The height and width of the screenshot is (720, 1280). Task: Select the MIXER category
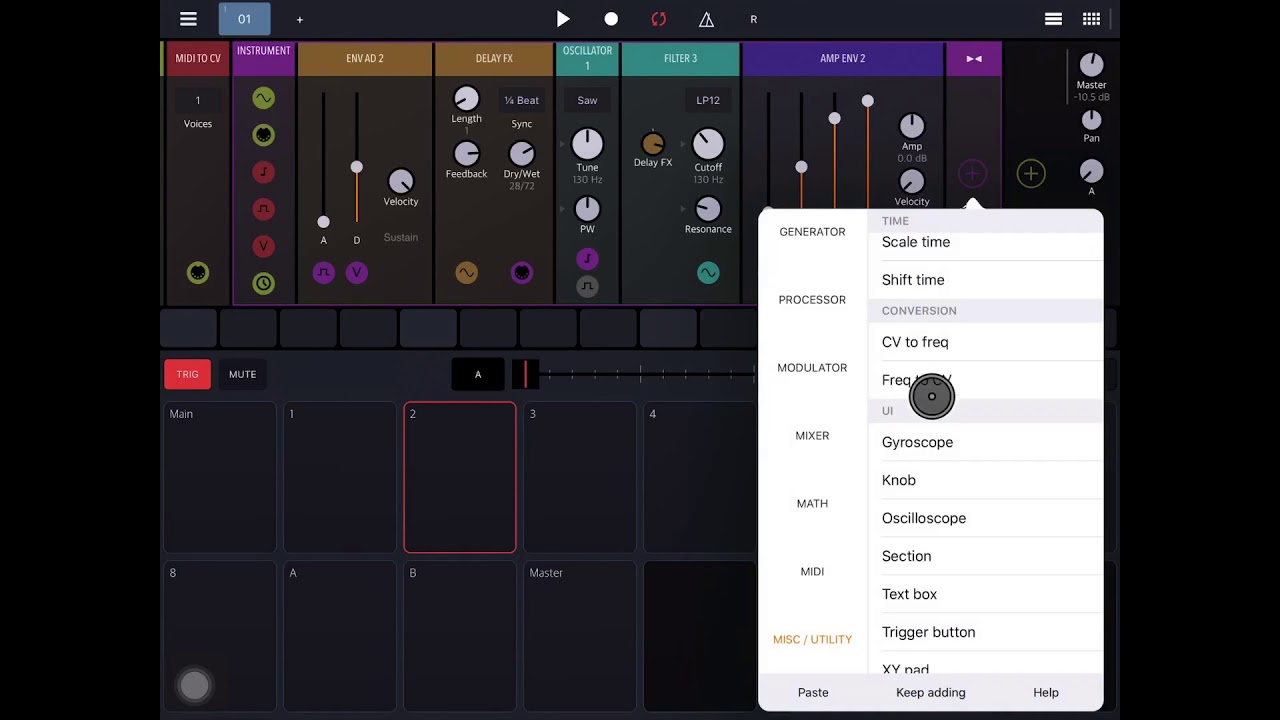click(x=812, y=436)
